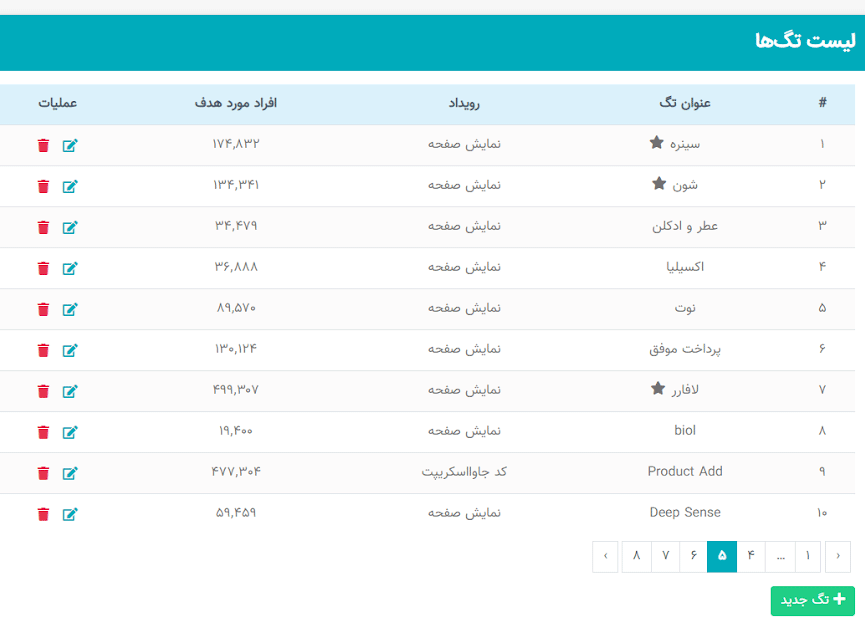Click the لیست تگ‌ها page title
Image resolution: width=865 pixels, height=623 pixels.
pos(805,41)
